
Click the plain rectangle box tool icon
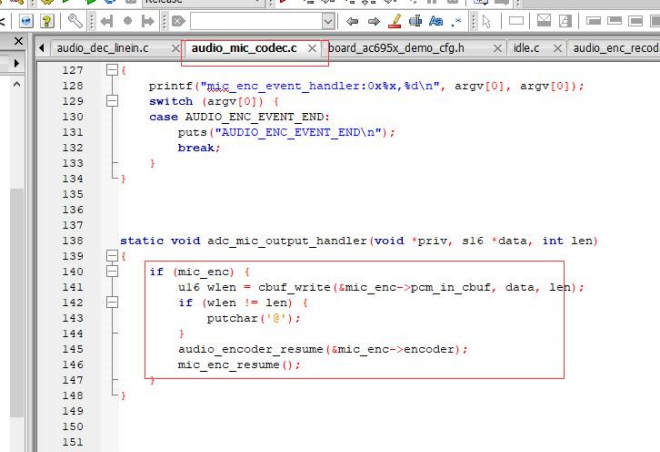(516, 21)
